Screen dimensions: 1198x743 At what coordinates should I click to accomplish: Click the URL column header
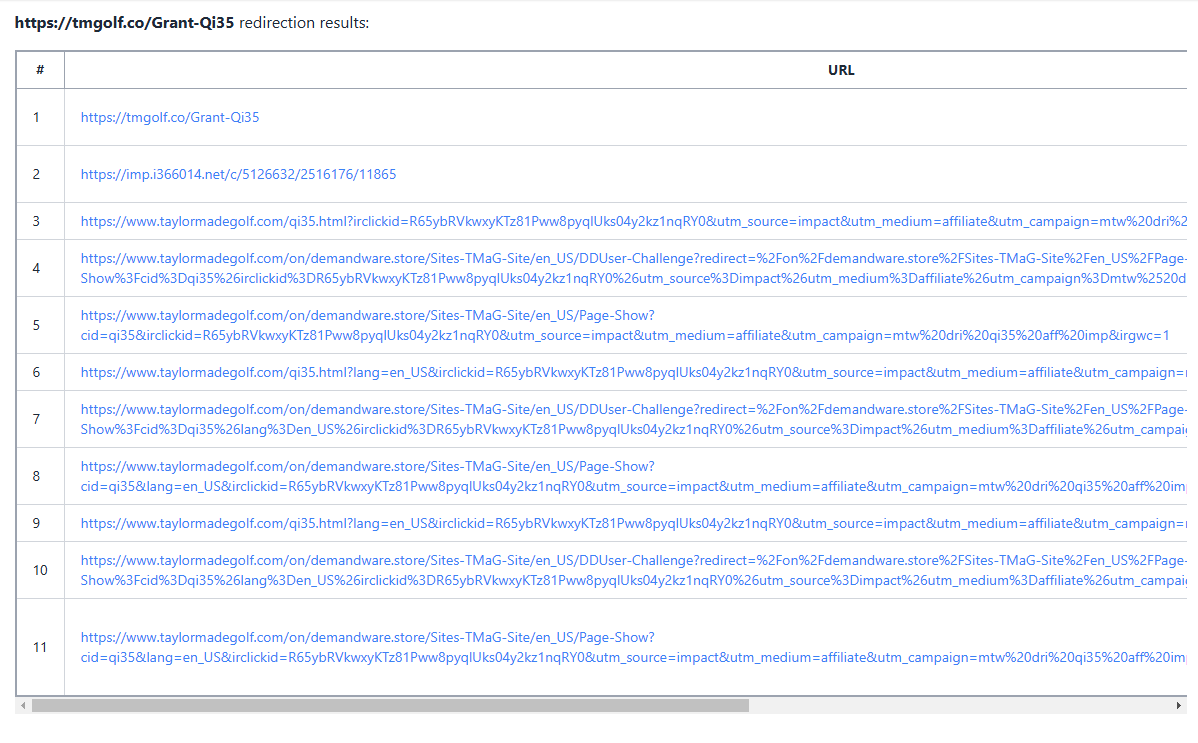pos(841,70)
